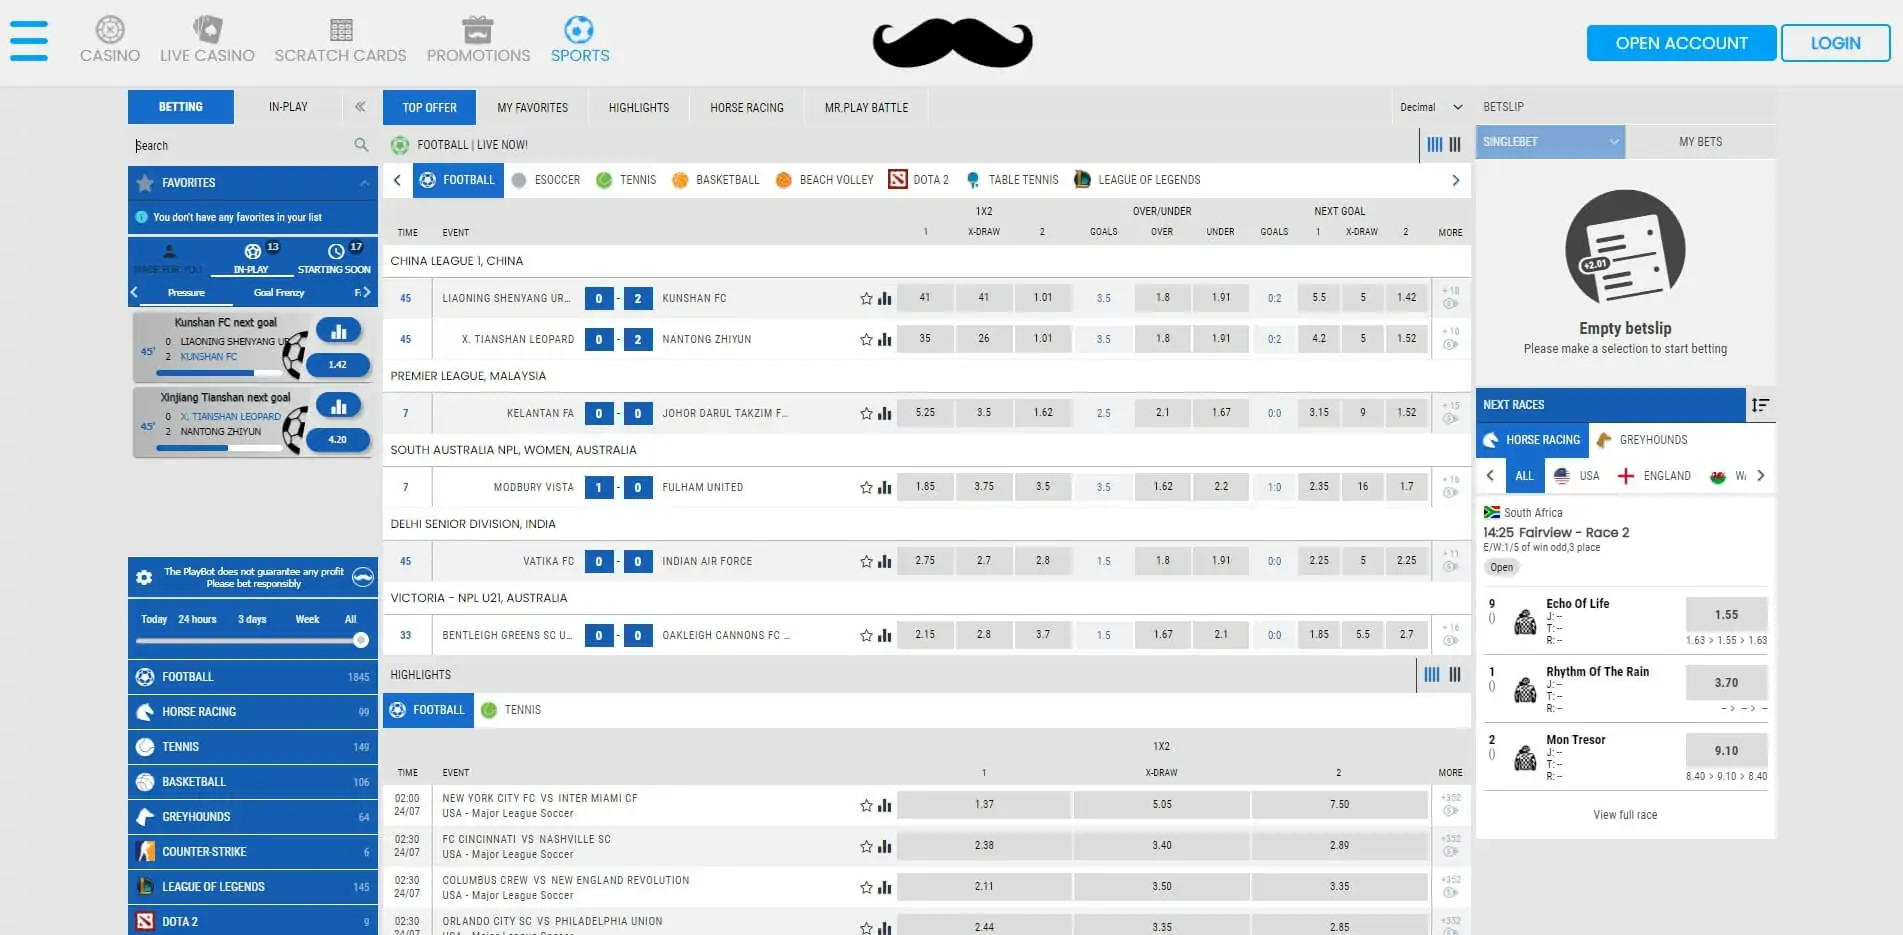The height and width of the screenshot is (935, 1903).
Task: Favorite New York City FC match star
Action: coord(866,806)
